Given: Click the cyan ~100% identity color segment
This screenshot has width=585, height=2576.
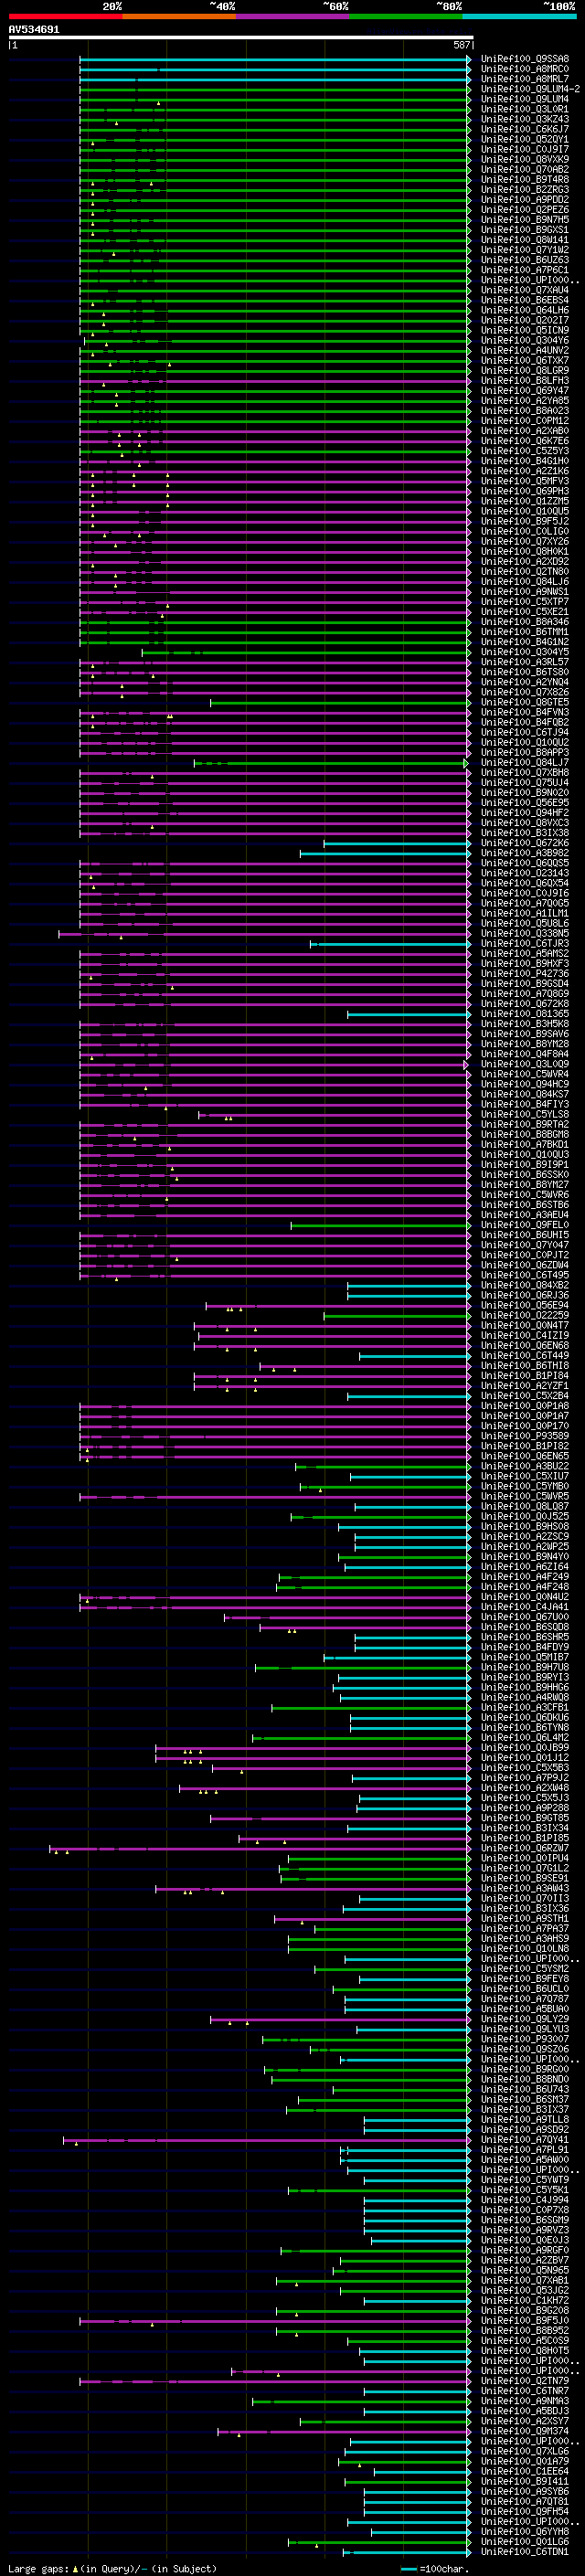Looking at the screenshot, I should pyautogui.click(x=520, y=17).
